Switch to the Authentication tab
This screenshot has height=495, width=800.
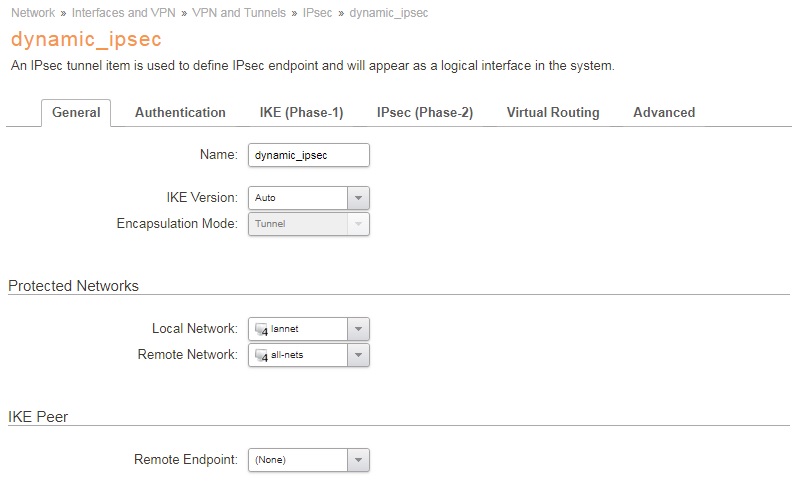(x=180, y=113)
